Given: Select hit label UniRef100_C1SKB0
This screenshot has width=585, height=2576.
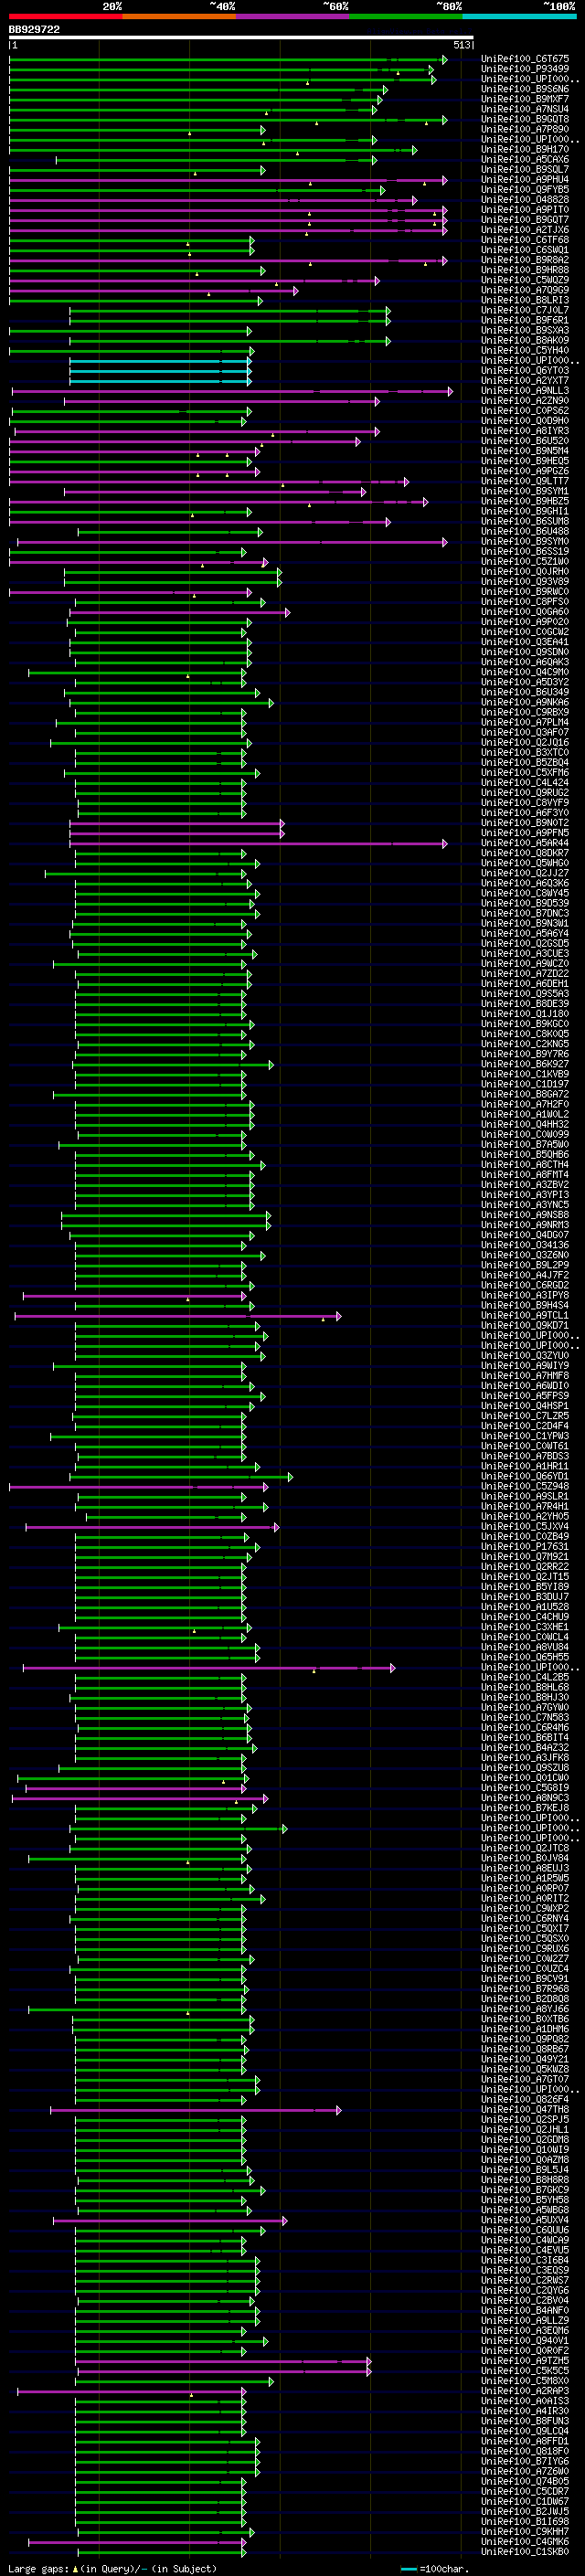Looking at the screenshot, I should tap(525, 2552).
